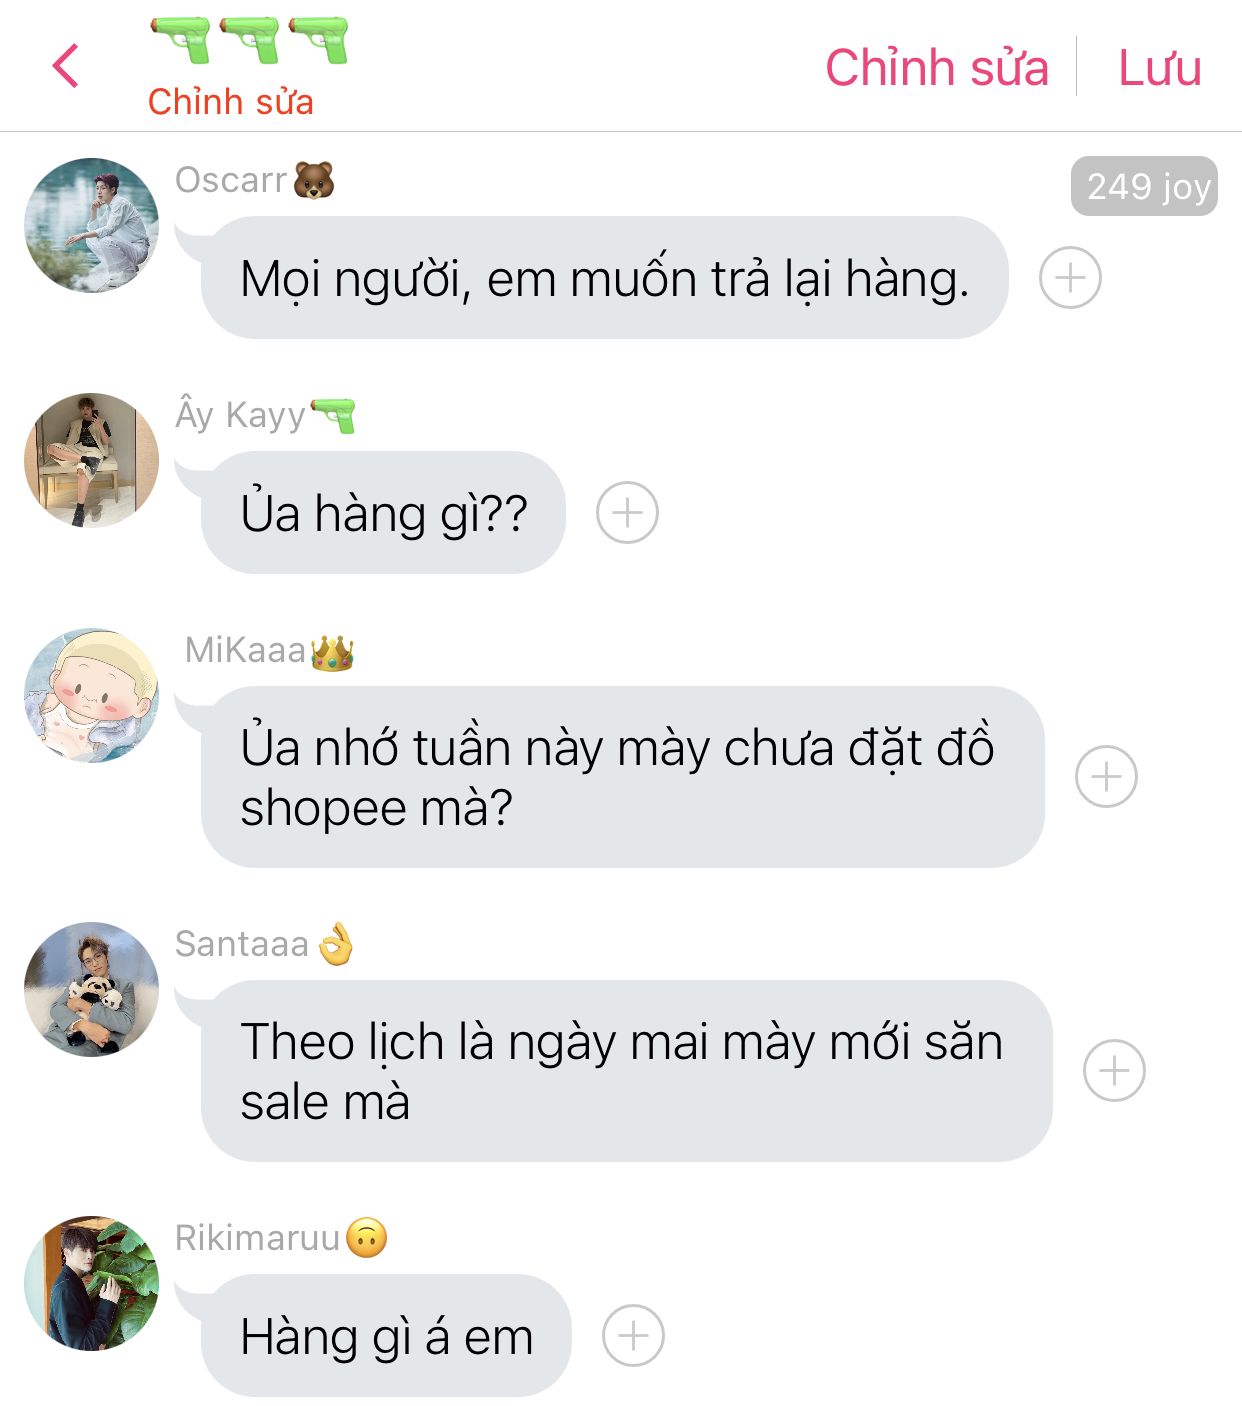The height and width of the screenshot is (1406, 1242).
Task: Click plus icon beside MiKaaa's shopee message
Action: [x=1106, y=776]
